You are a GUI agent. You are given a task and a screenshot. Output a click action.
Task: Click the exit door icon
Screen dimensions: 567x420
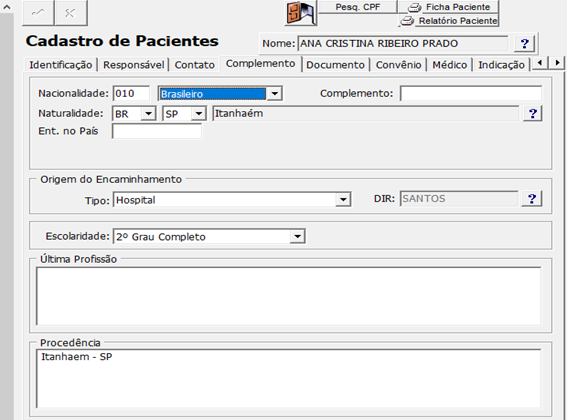(x=300, y=13)
